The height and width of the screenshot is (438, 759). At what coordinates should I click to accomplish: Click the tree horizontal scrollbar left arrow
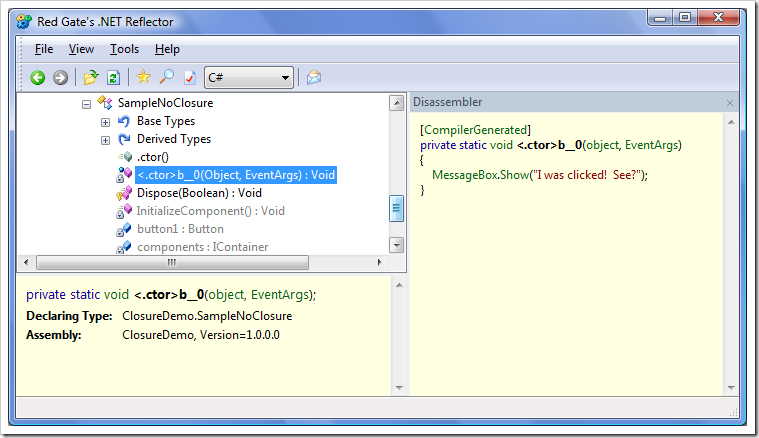pyautogui.click(x=26, y=262)
